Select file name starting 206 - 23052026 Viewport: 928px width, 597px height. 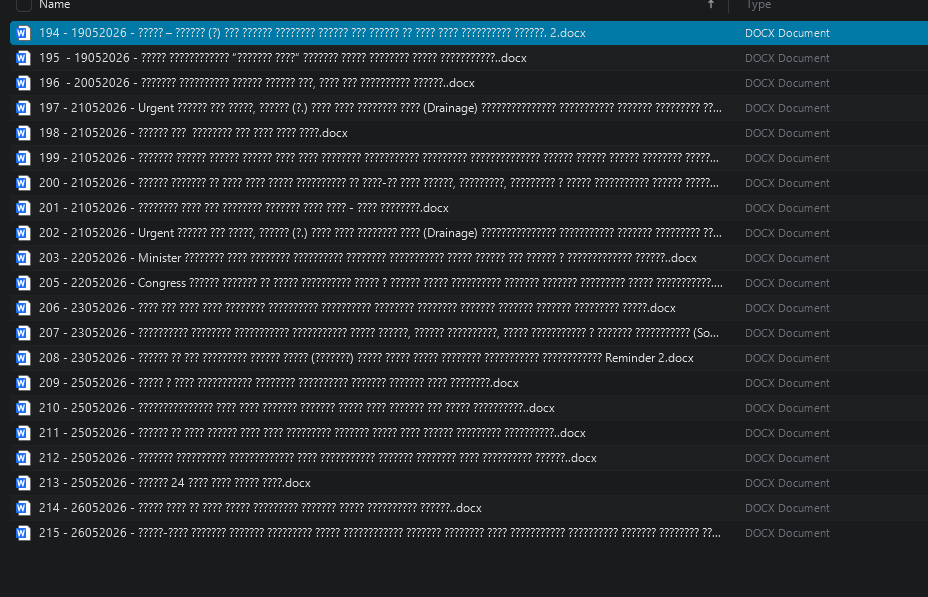click(357, 308)
